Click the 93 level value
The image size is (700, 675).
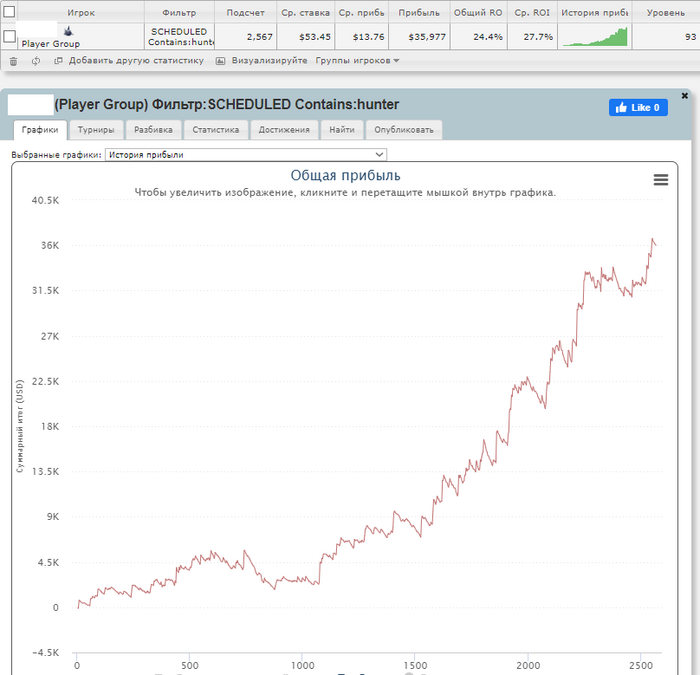tap(691, 37)
